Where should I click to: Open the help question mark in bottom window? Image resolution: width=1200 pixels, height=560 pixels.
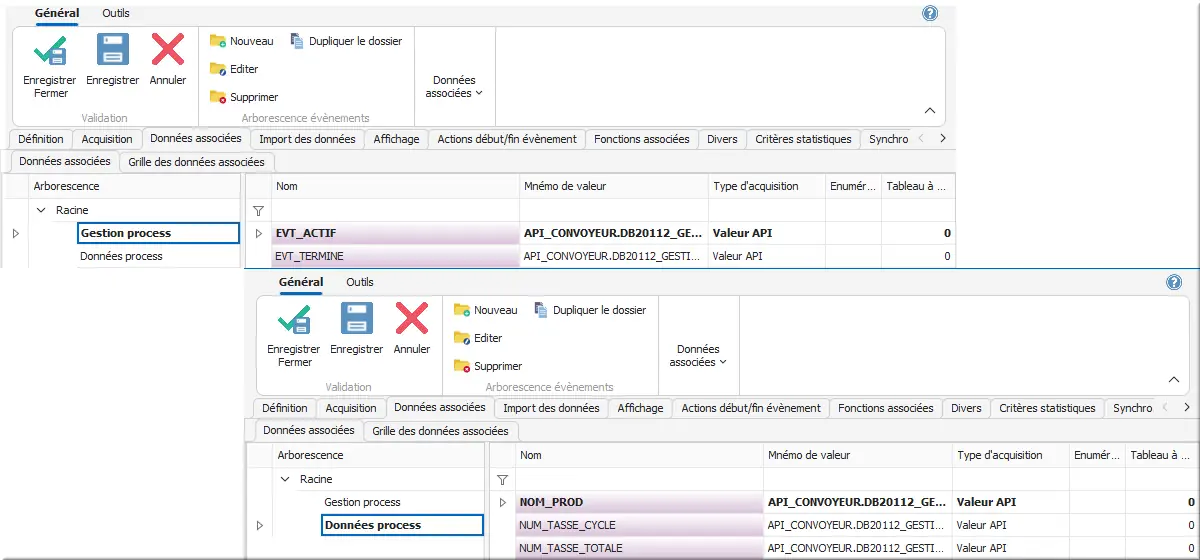(1174, 282)
